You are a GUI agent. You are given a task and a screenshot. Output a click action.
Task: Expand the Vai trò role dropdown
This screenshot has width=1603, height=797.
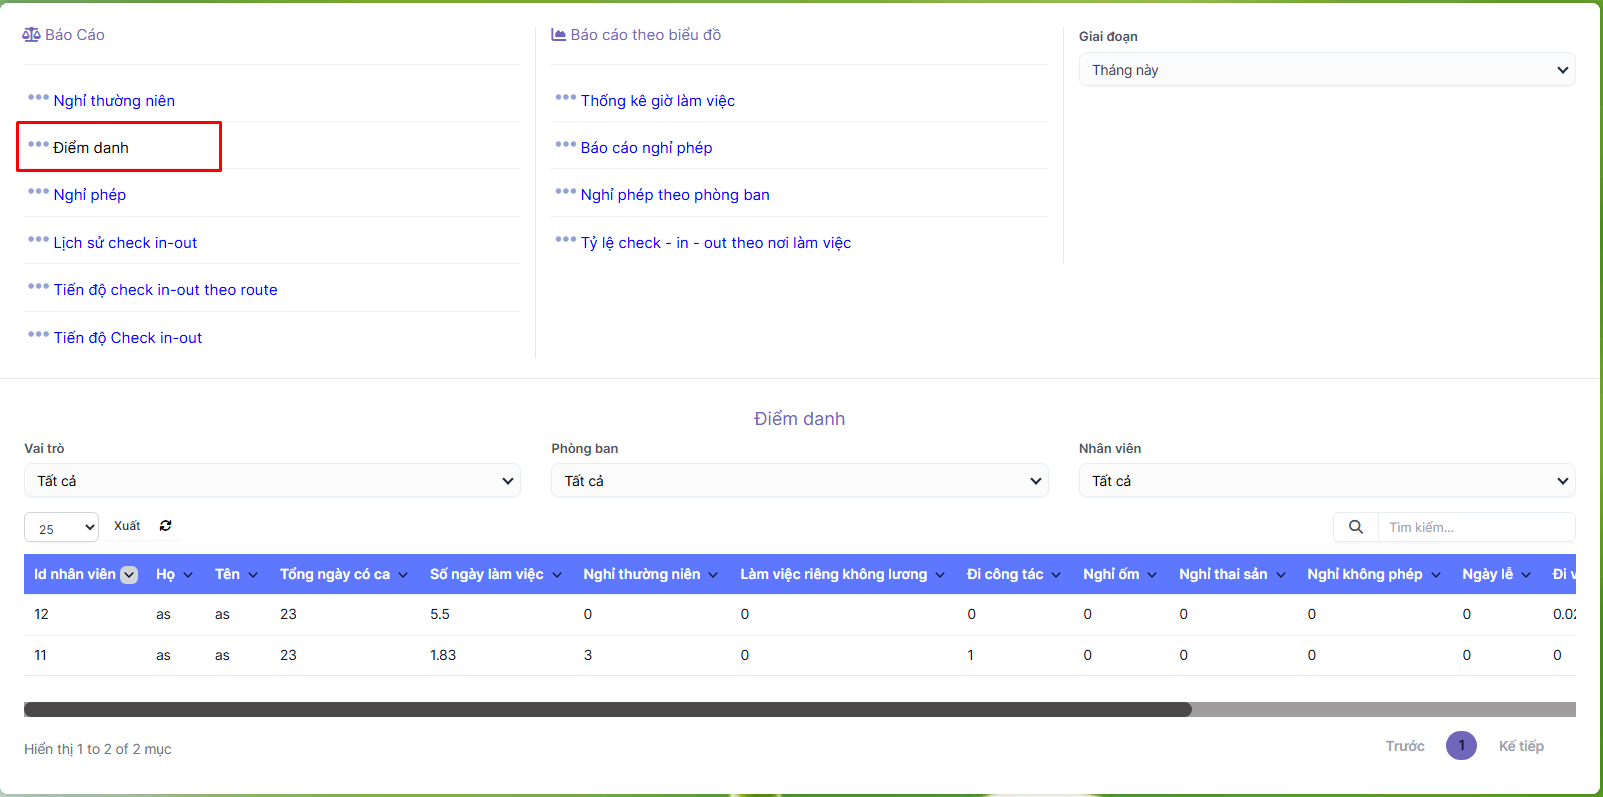pyautogui.click(x=272, y=481)
